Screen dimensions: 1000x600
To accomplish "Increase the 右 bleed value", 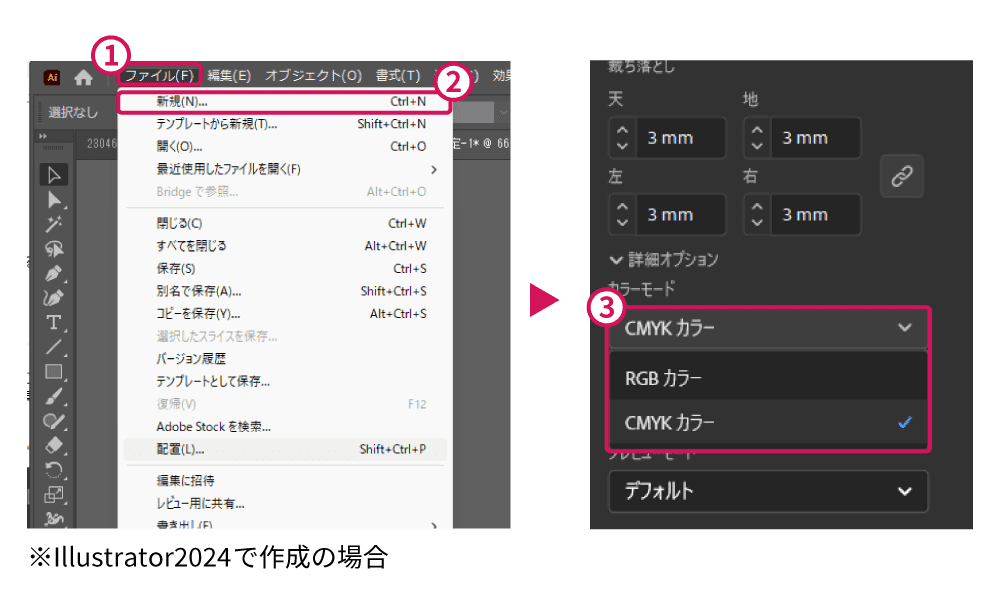I will pyautogui.click(x=757, y=207).
